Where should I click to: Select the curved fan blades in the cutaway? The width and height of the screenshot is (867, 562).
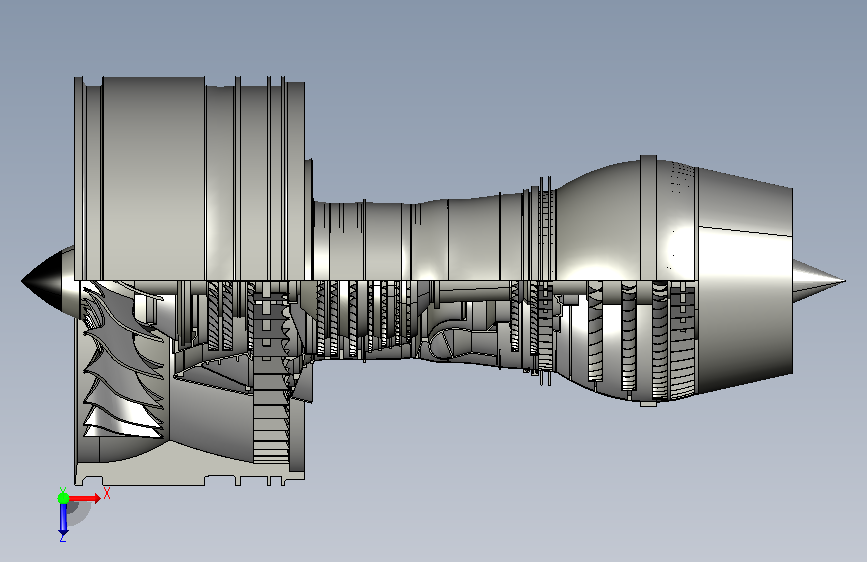123,360
